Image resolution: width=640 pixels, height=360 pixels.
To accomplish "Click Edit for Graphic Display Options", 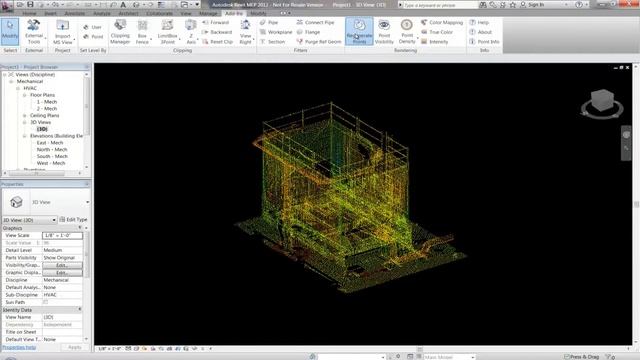I will pos(62,273).
